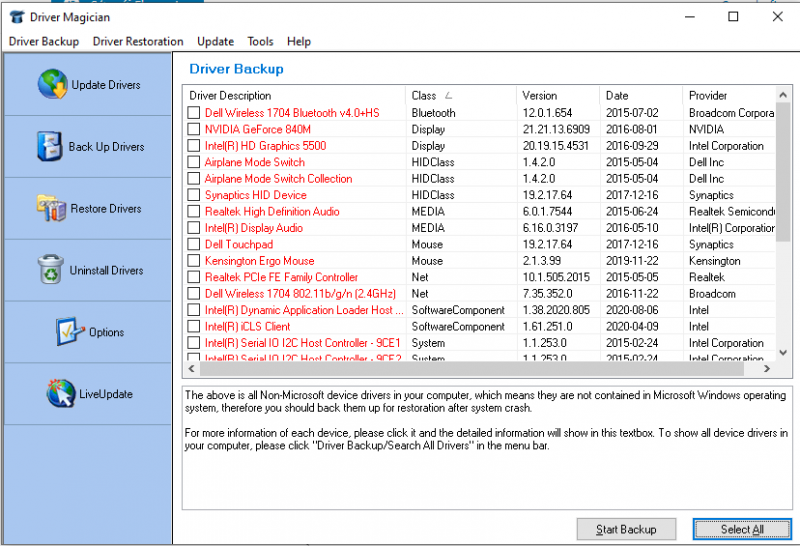Click the Uninstall Drivers recycle bin icon
This screenshot has height=546, width=800.
[x=50, y=271]
